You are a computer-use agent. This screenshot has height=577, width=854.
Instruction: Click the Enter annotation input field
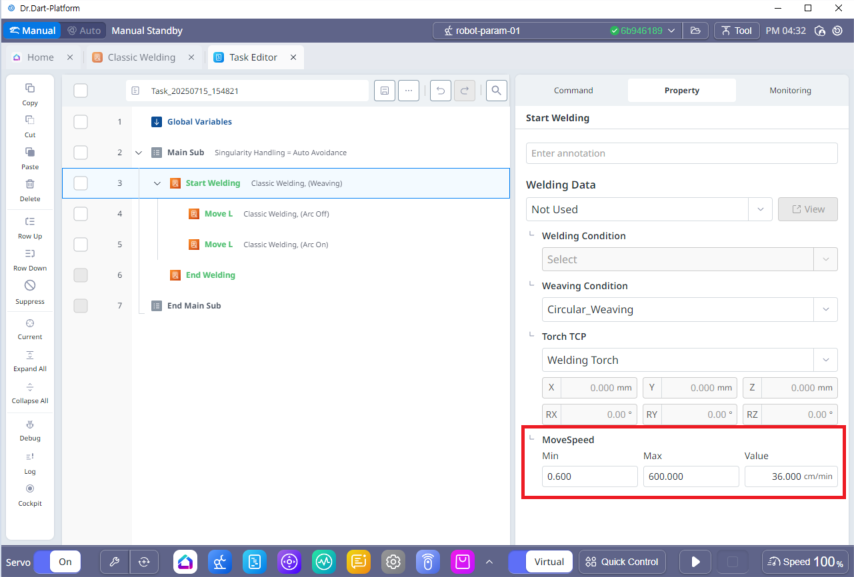coord(681,153)
